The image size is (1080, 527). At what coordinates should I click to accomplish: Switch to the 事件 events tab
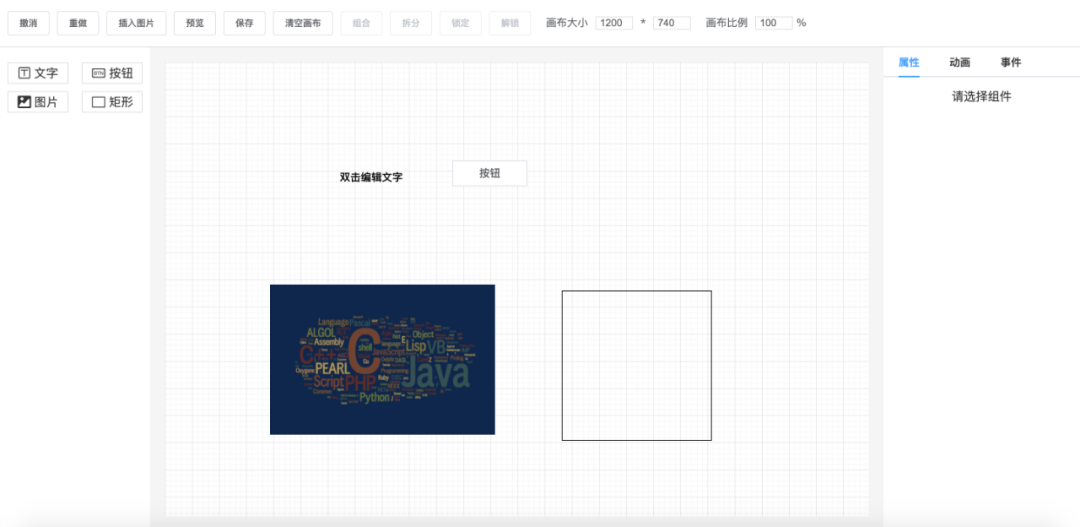click(1010, 63)
